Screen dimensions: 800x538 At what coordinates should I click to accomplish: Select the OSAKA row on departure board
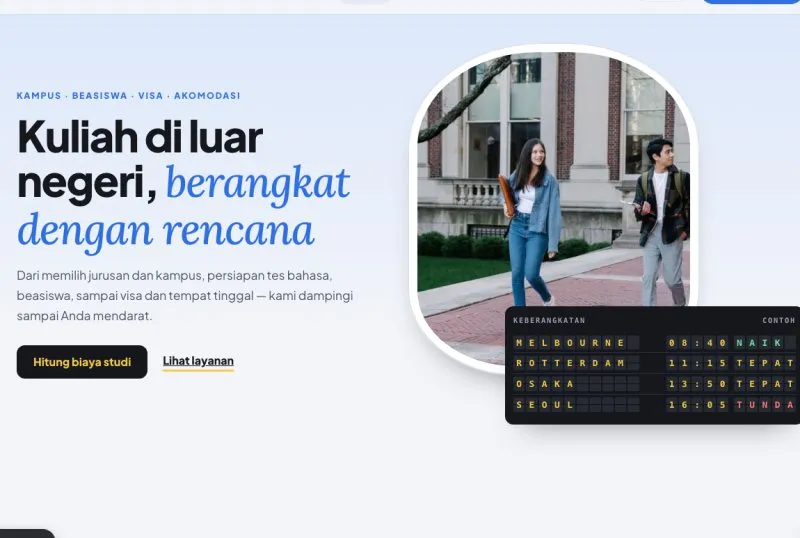click(x=655, y=384)
